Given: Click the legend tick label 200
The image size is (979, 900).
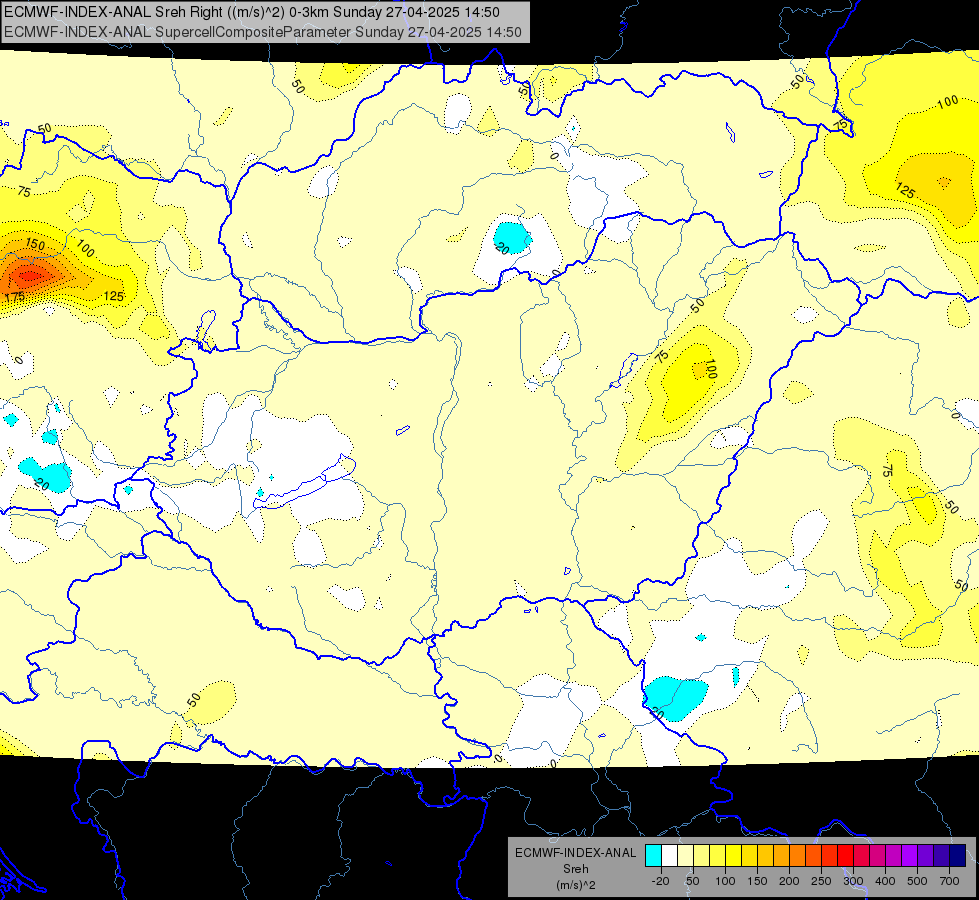Looking at the screenshot, I should pos(789,881).
